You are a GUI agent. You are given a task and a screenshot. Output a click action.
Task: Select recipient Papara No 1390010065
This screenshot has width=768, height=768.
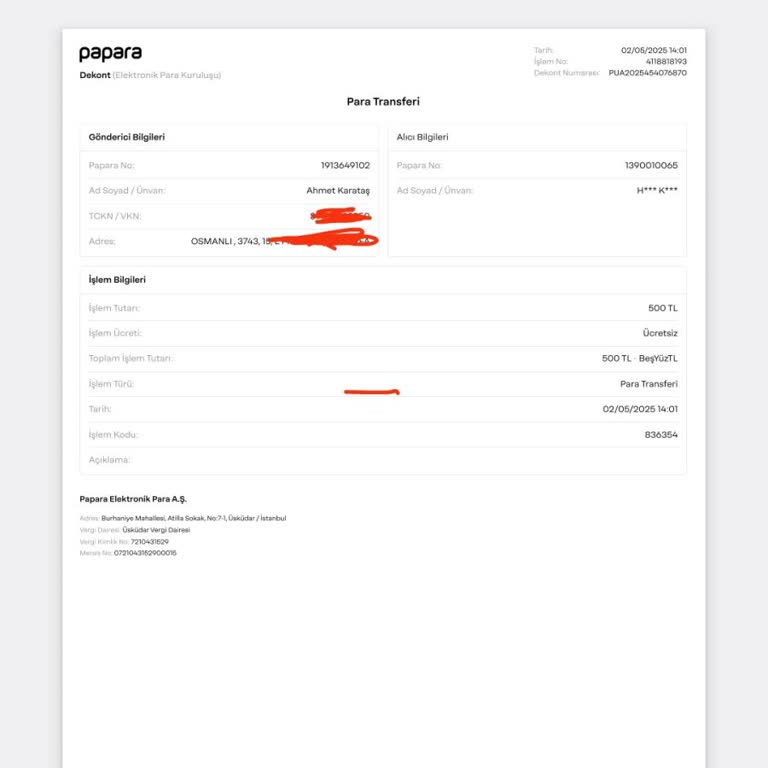click(651, 165)
